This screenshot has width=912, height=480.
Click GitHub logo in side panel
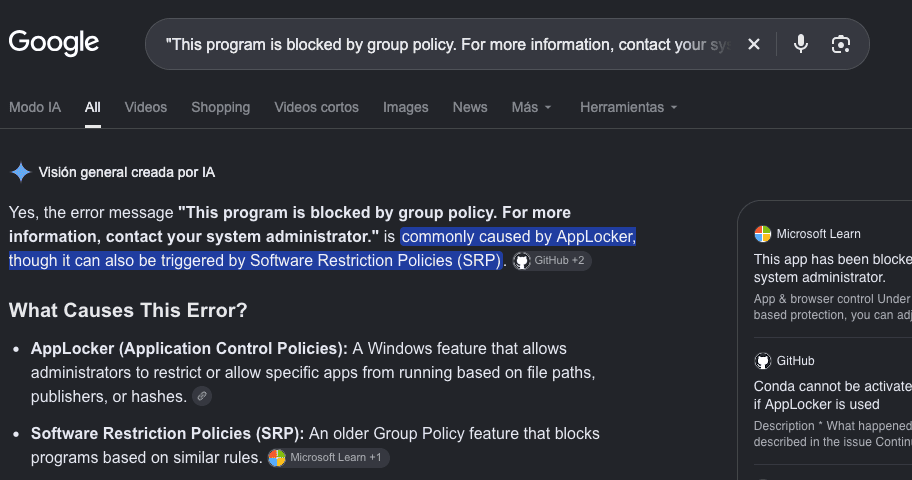[x=763, y=361]
